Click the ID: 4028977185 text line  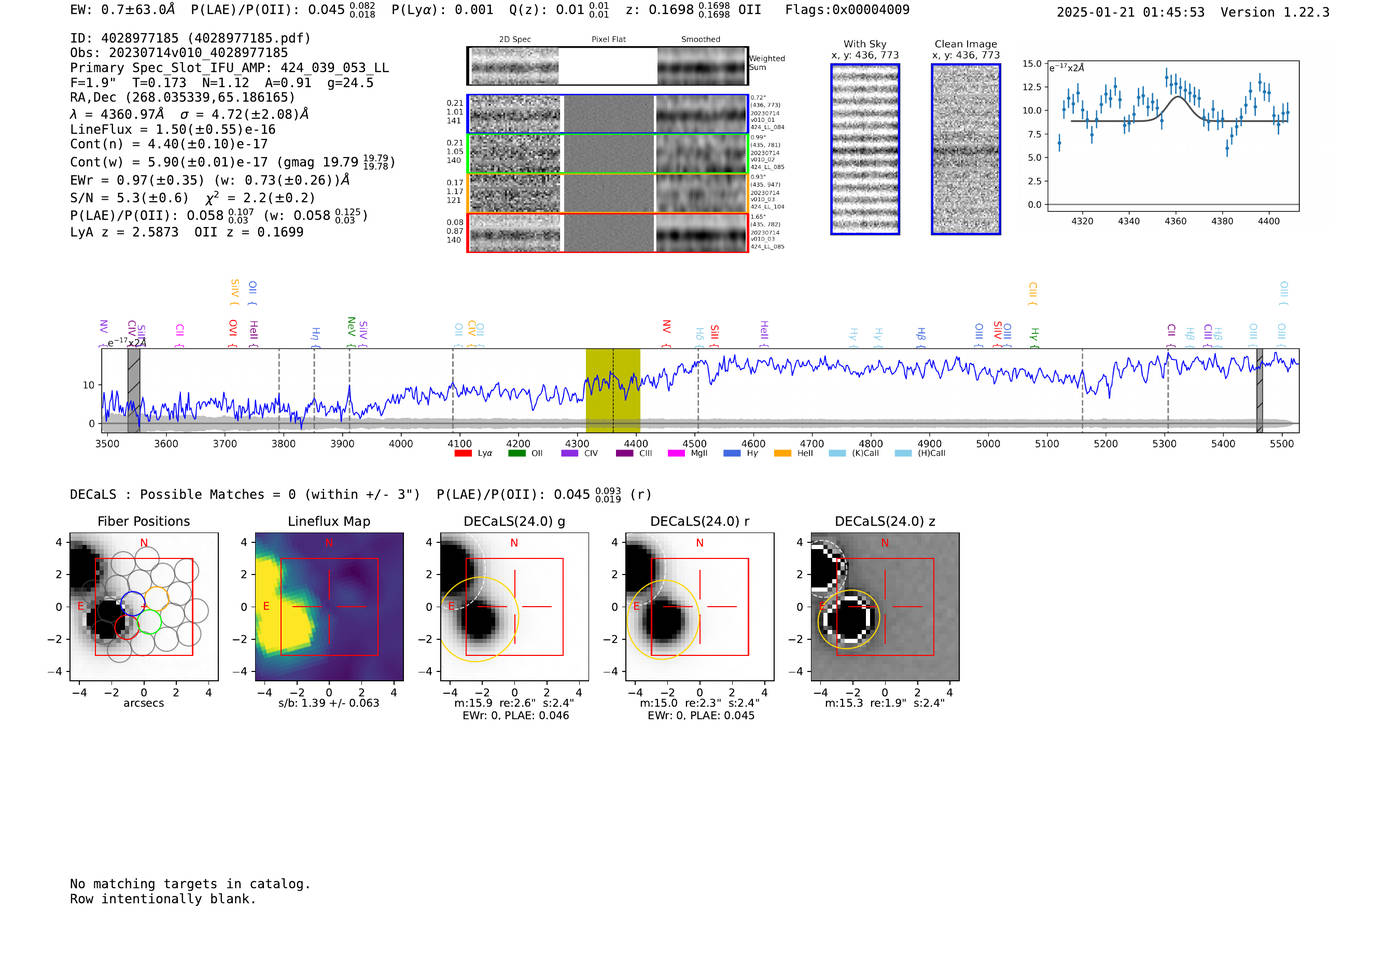190,38
